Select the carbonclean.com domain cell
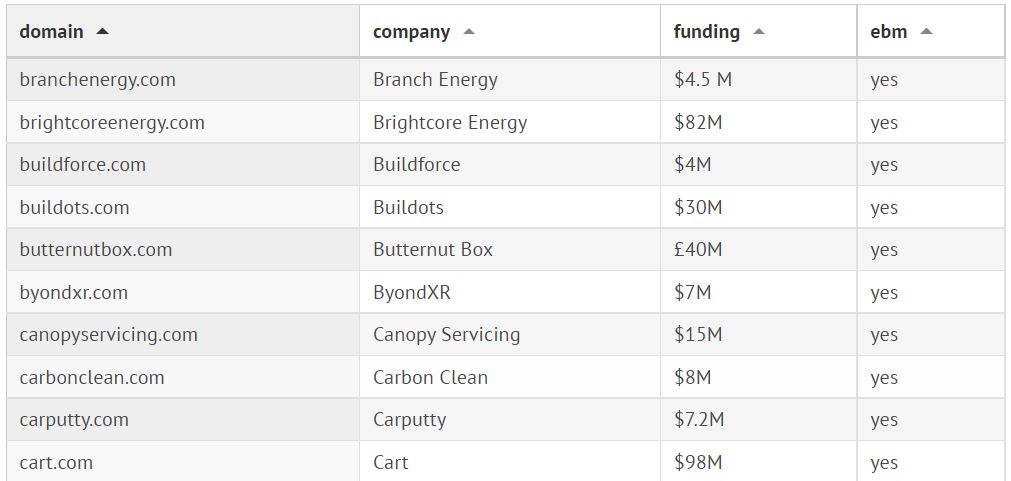The image size is (1011, 481). pyautogui.click(x=91, y=378)
